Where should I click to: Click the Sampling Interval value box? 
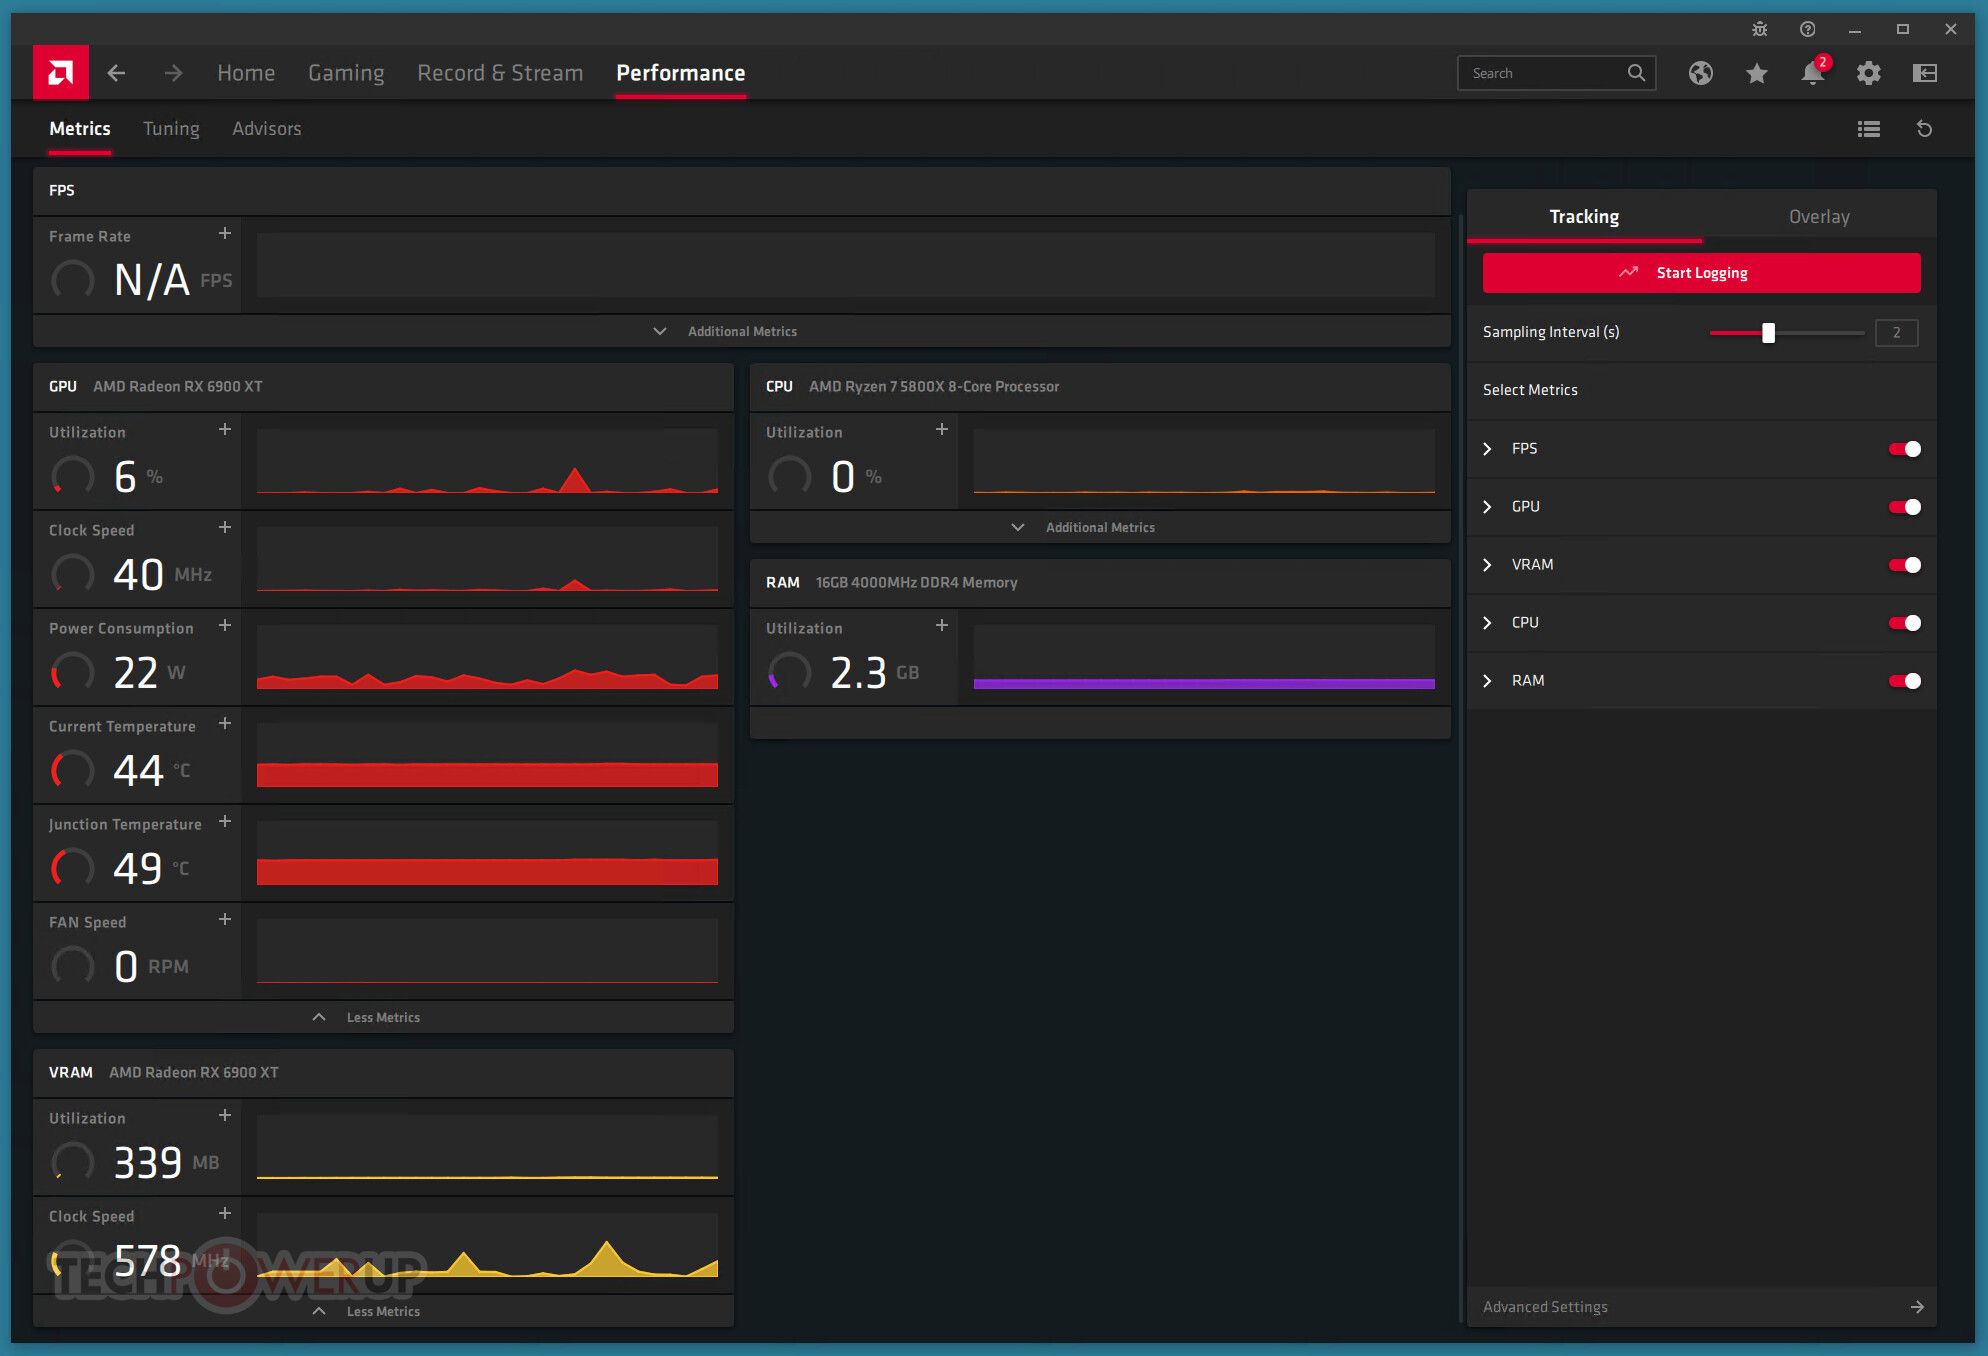tap(1896, 333)
